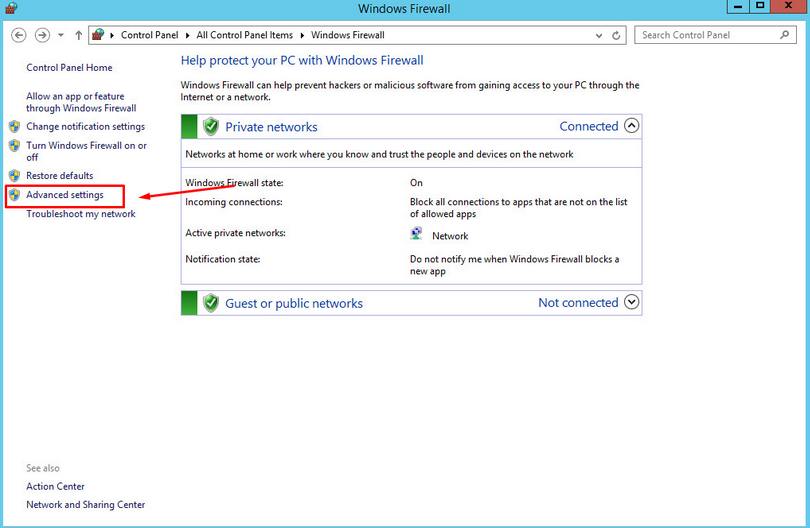810x528 pixels.
Task: Select All Control Panel Items breadcrumb
Action: point(243,35)
